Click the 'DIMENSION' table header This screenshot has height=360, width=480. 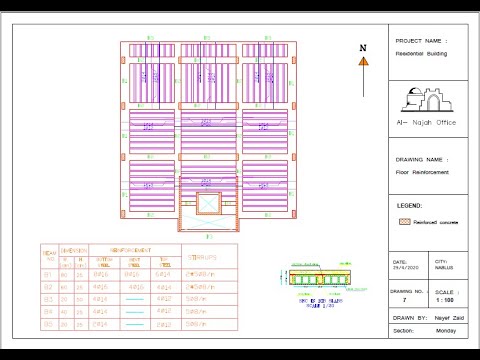point(74,250)
